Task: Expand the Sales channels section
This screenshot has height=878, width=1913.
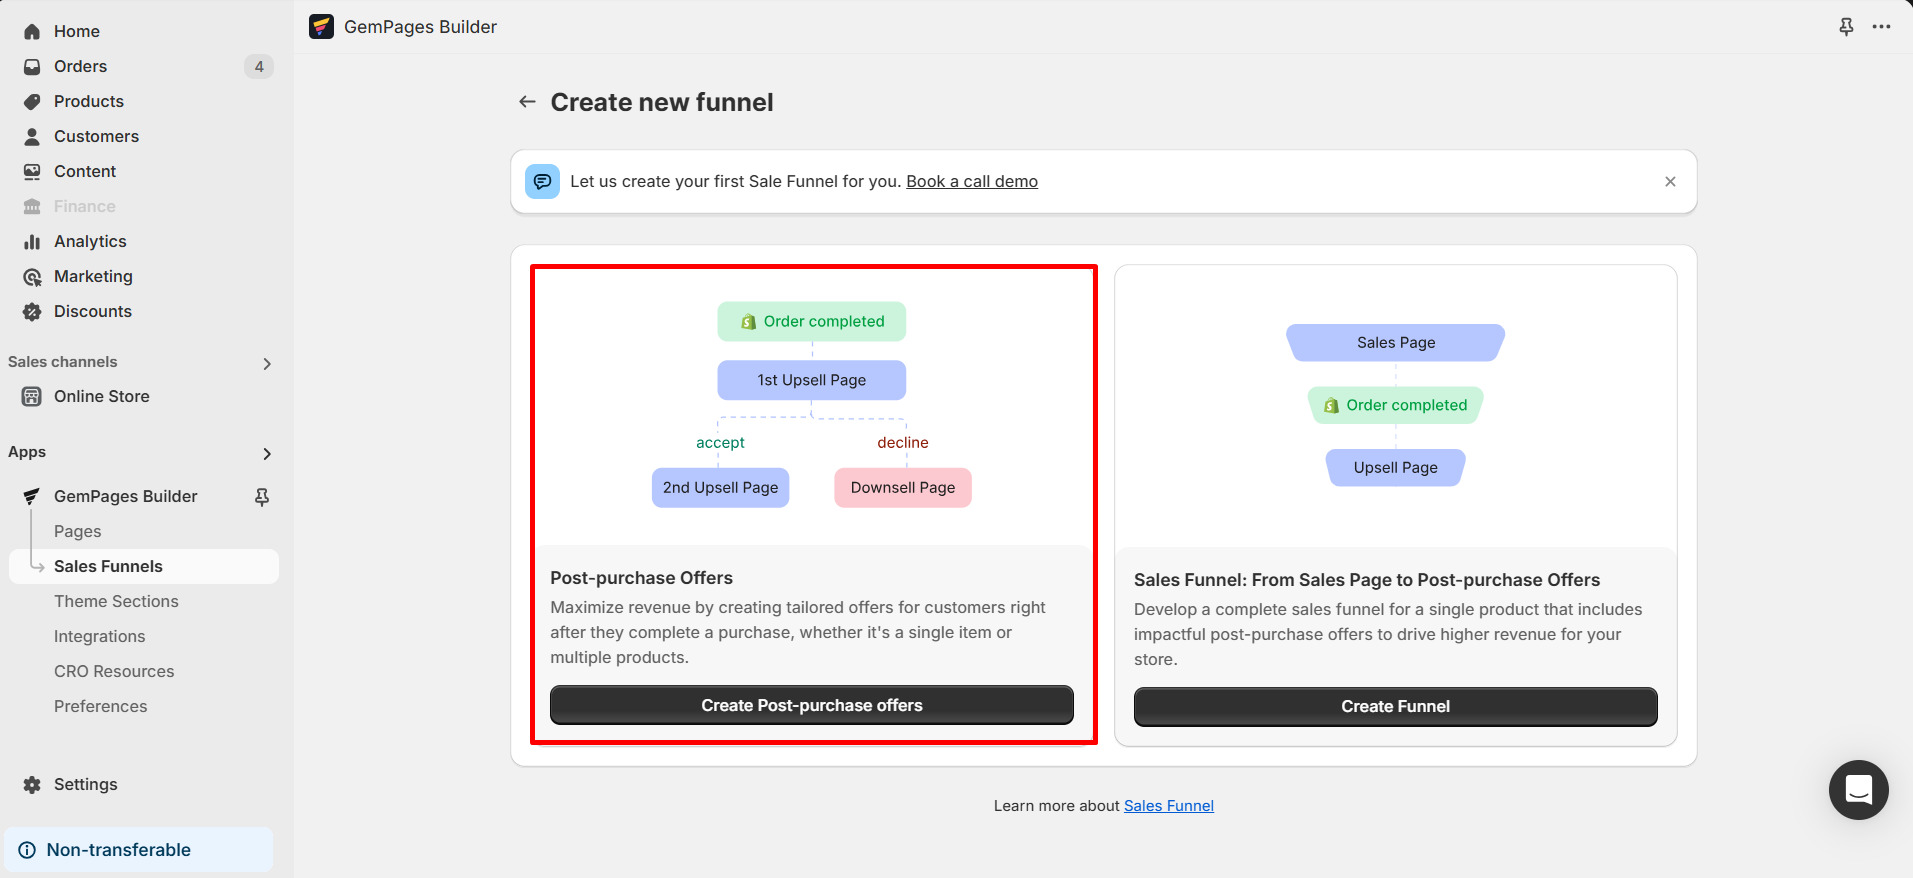Action: pos(267,363)
